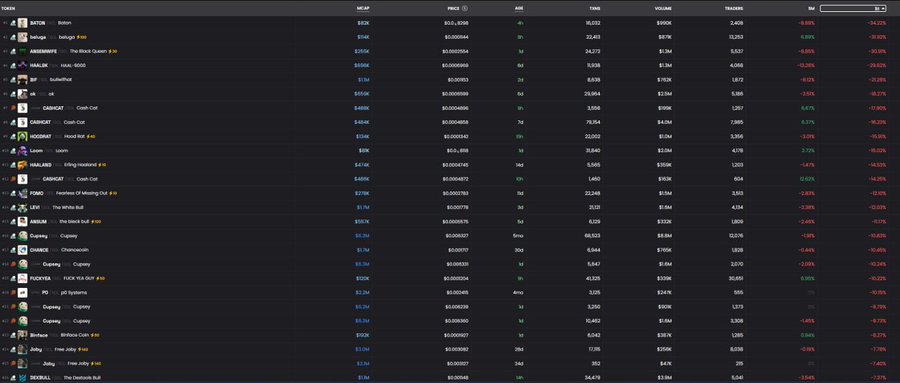This screenshot has height=383, width=900.
Task: Sort by the VOLUME column header
Action: coord(663,9)
